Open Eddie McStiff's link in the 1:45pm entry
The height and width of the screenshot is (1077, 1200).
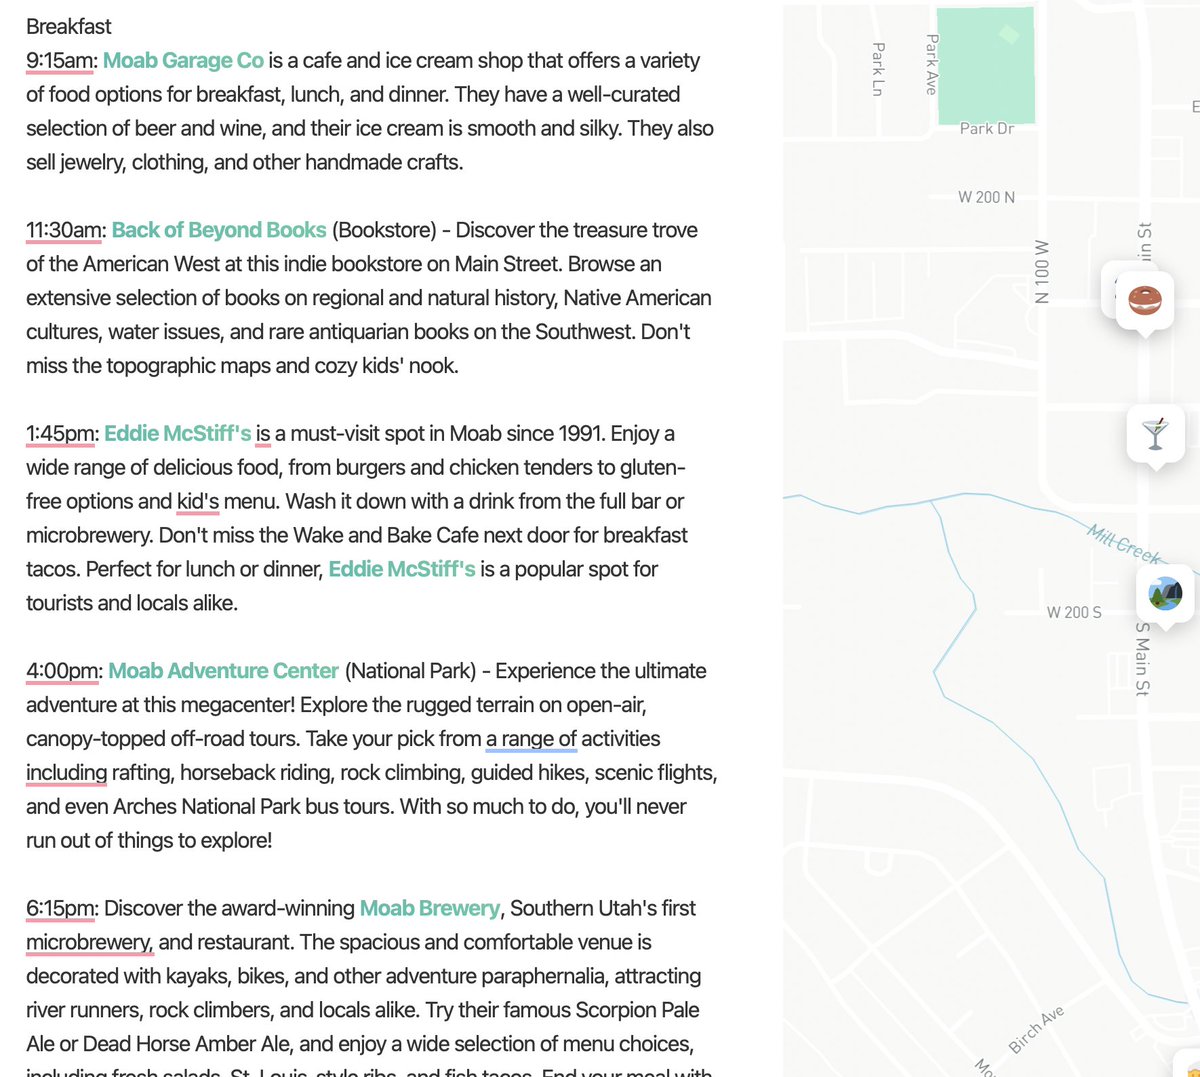tap(177, 433)
